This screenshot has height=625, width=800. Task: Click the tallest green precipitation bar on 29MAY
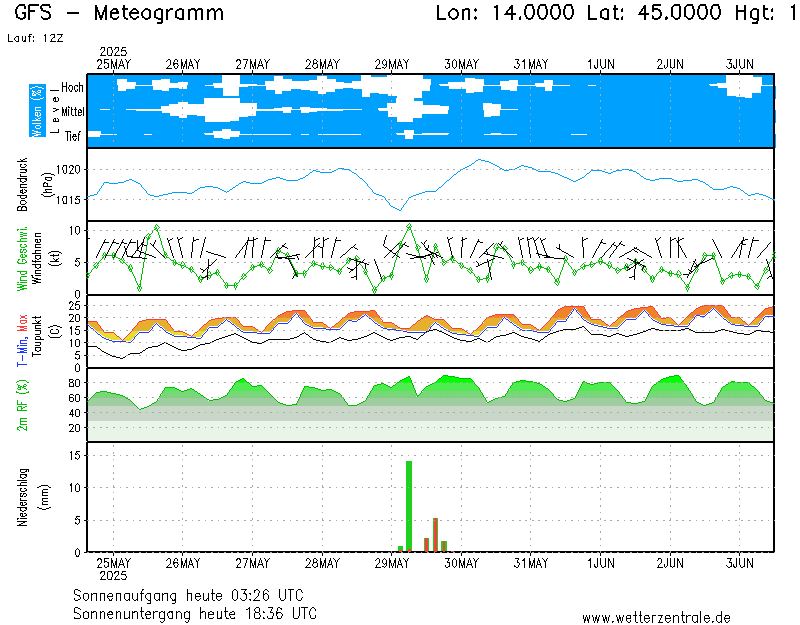point(409,506)
